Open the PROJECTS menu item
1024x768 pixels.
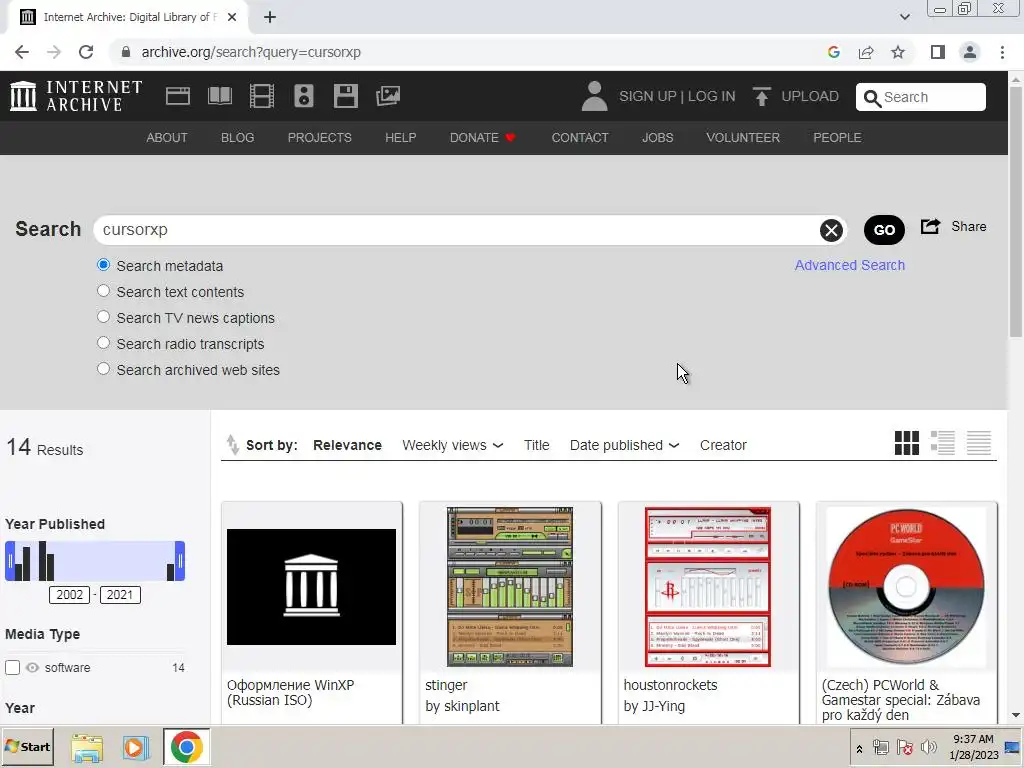(319, 138)
